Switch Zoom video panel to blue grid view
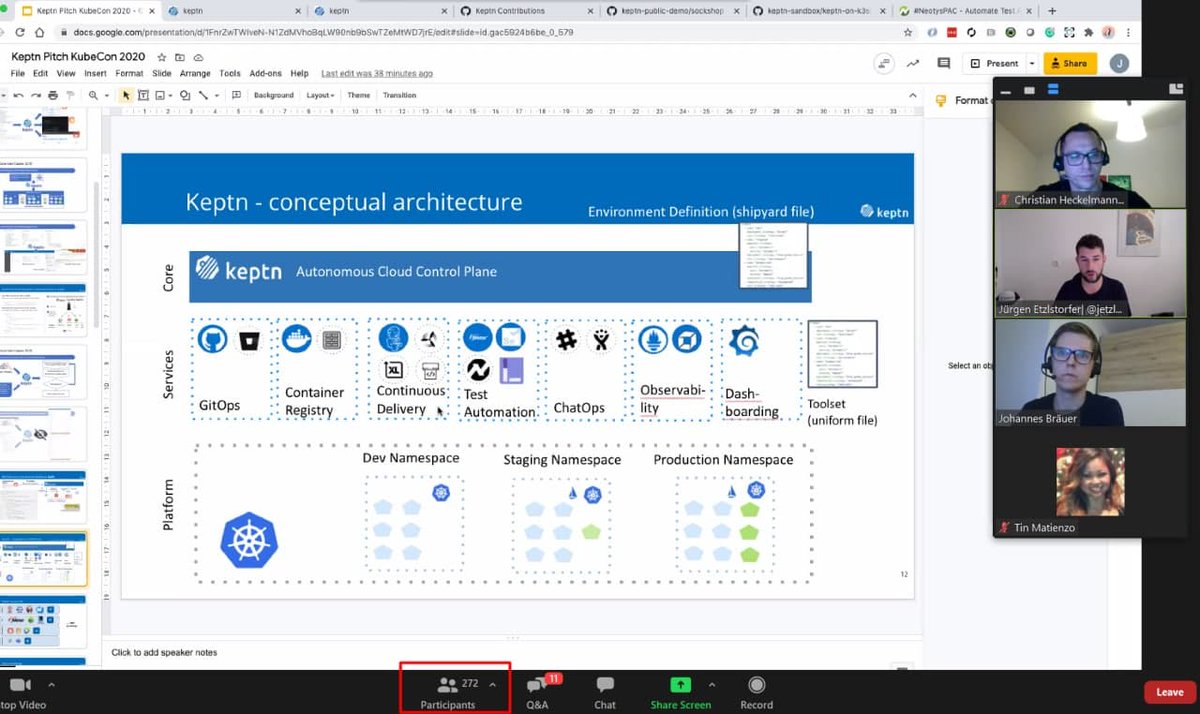Screen dimensions: 1200x714 (1053, 89)
